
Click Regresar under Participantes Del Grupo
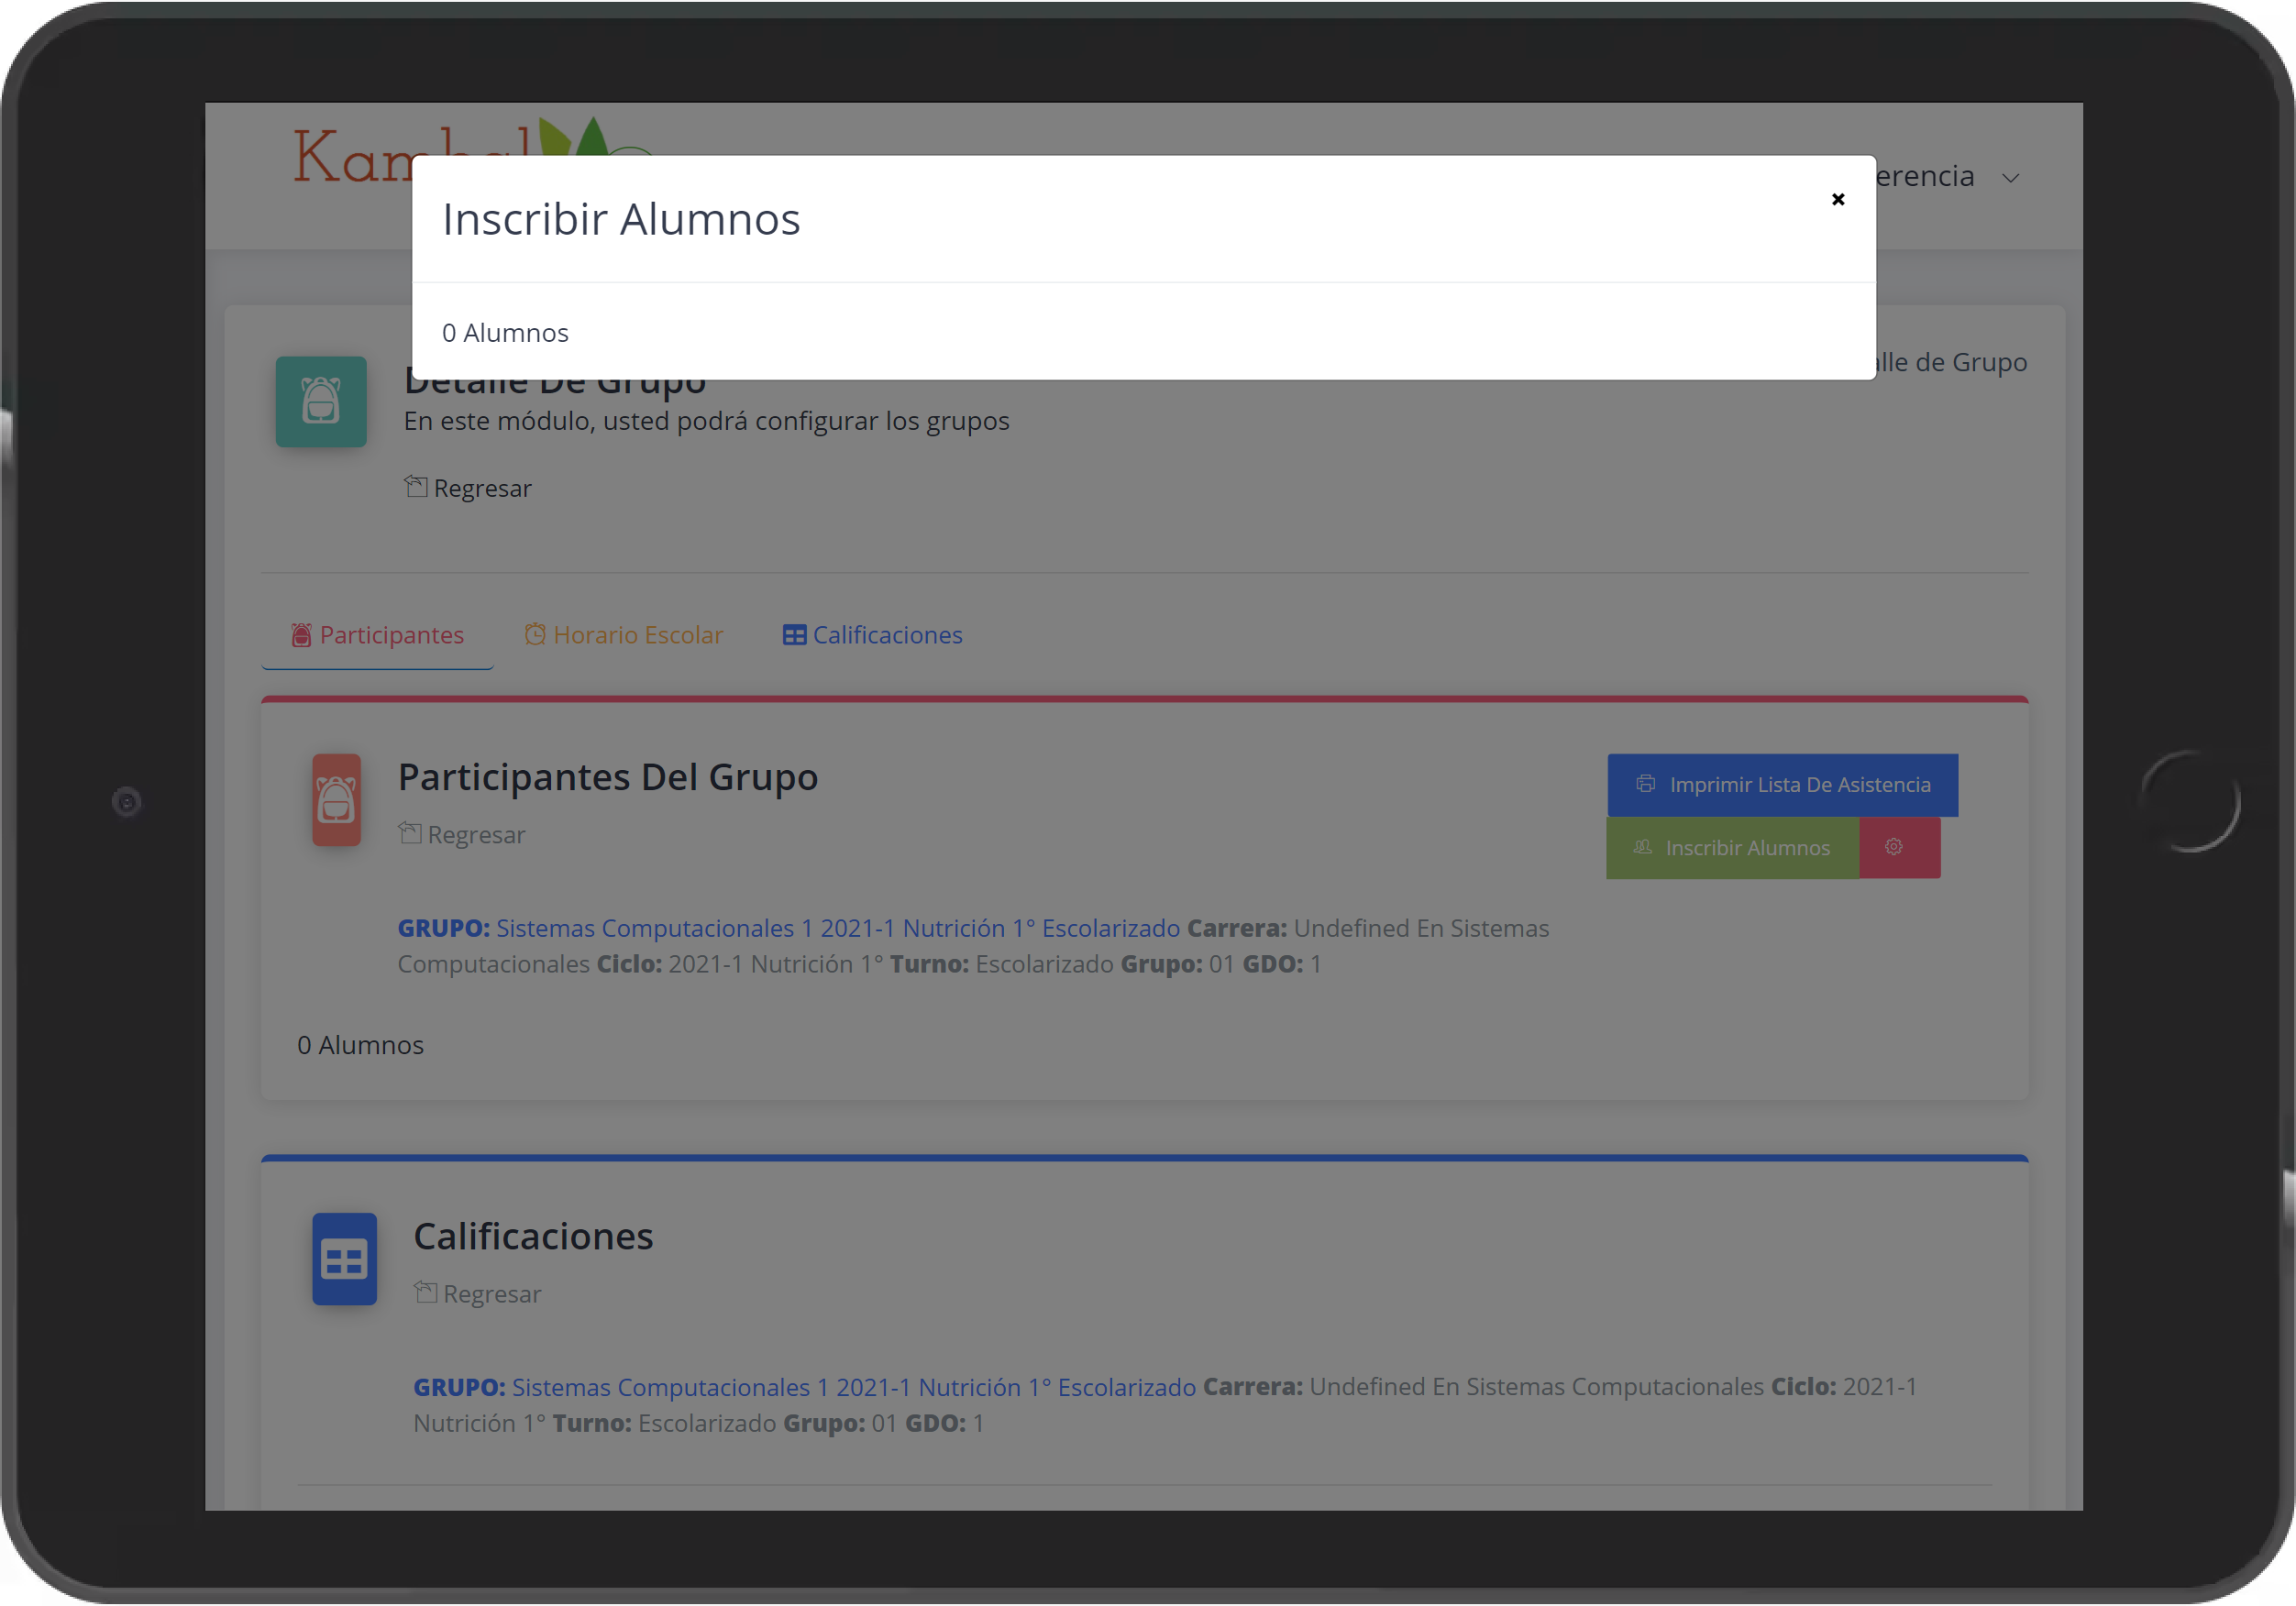(461, 834)
